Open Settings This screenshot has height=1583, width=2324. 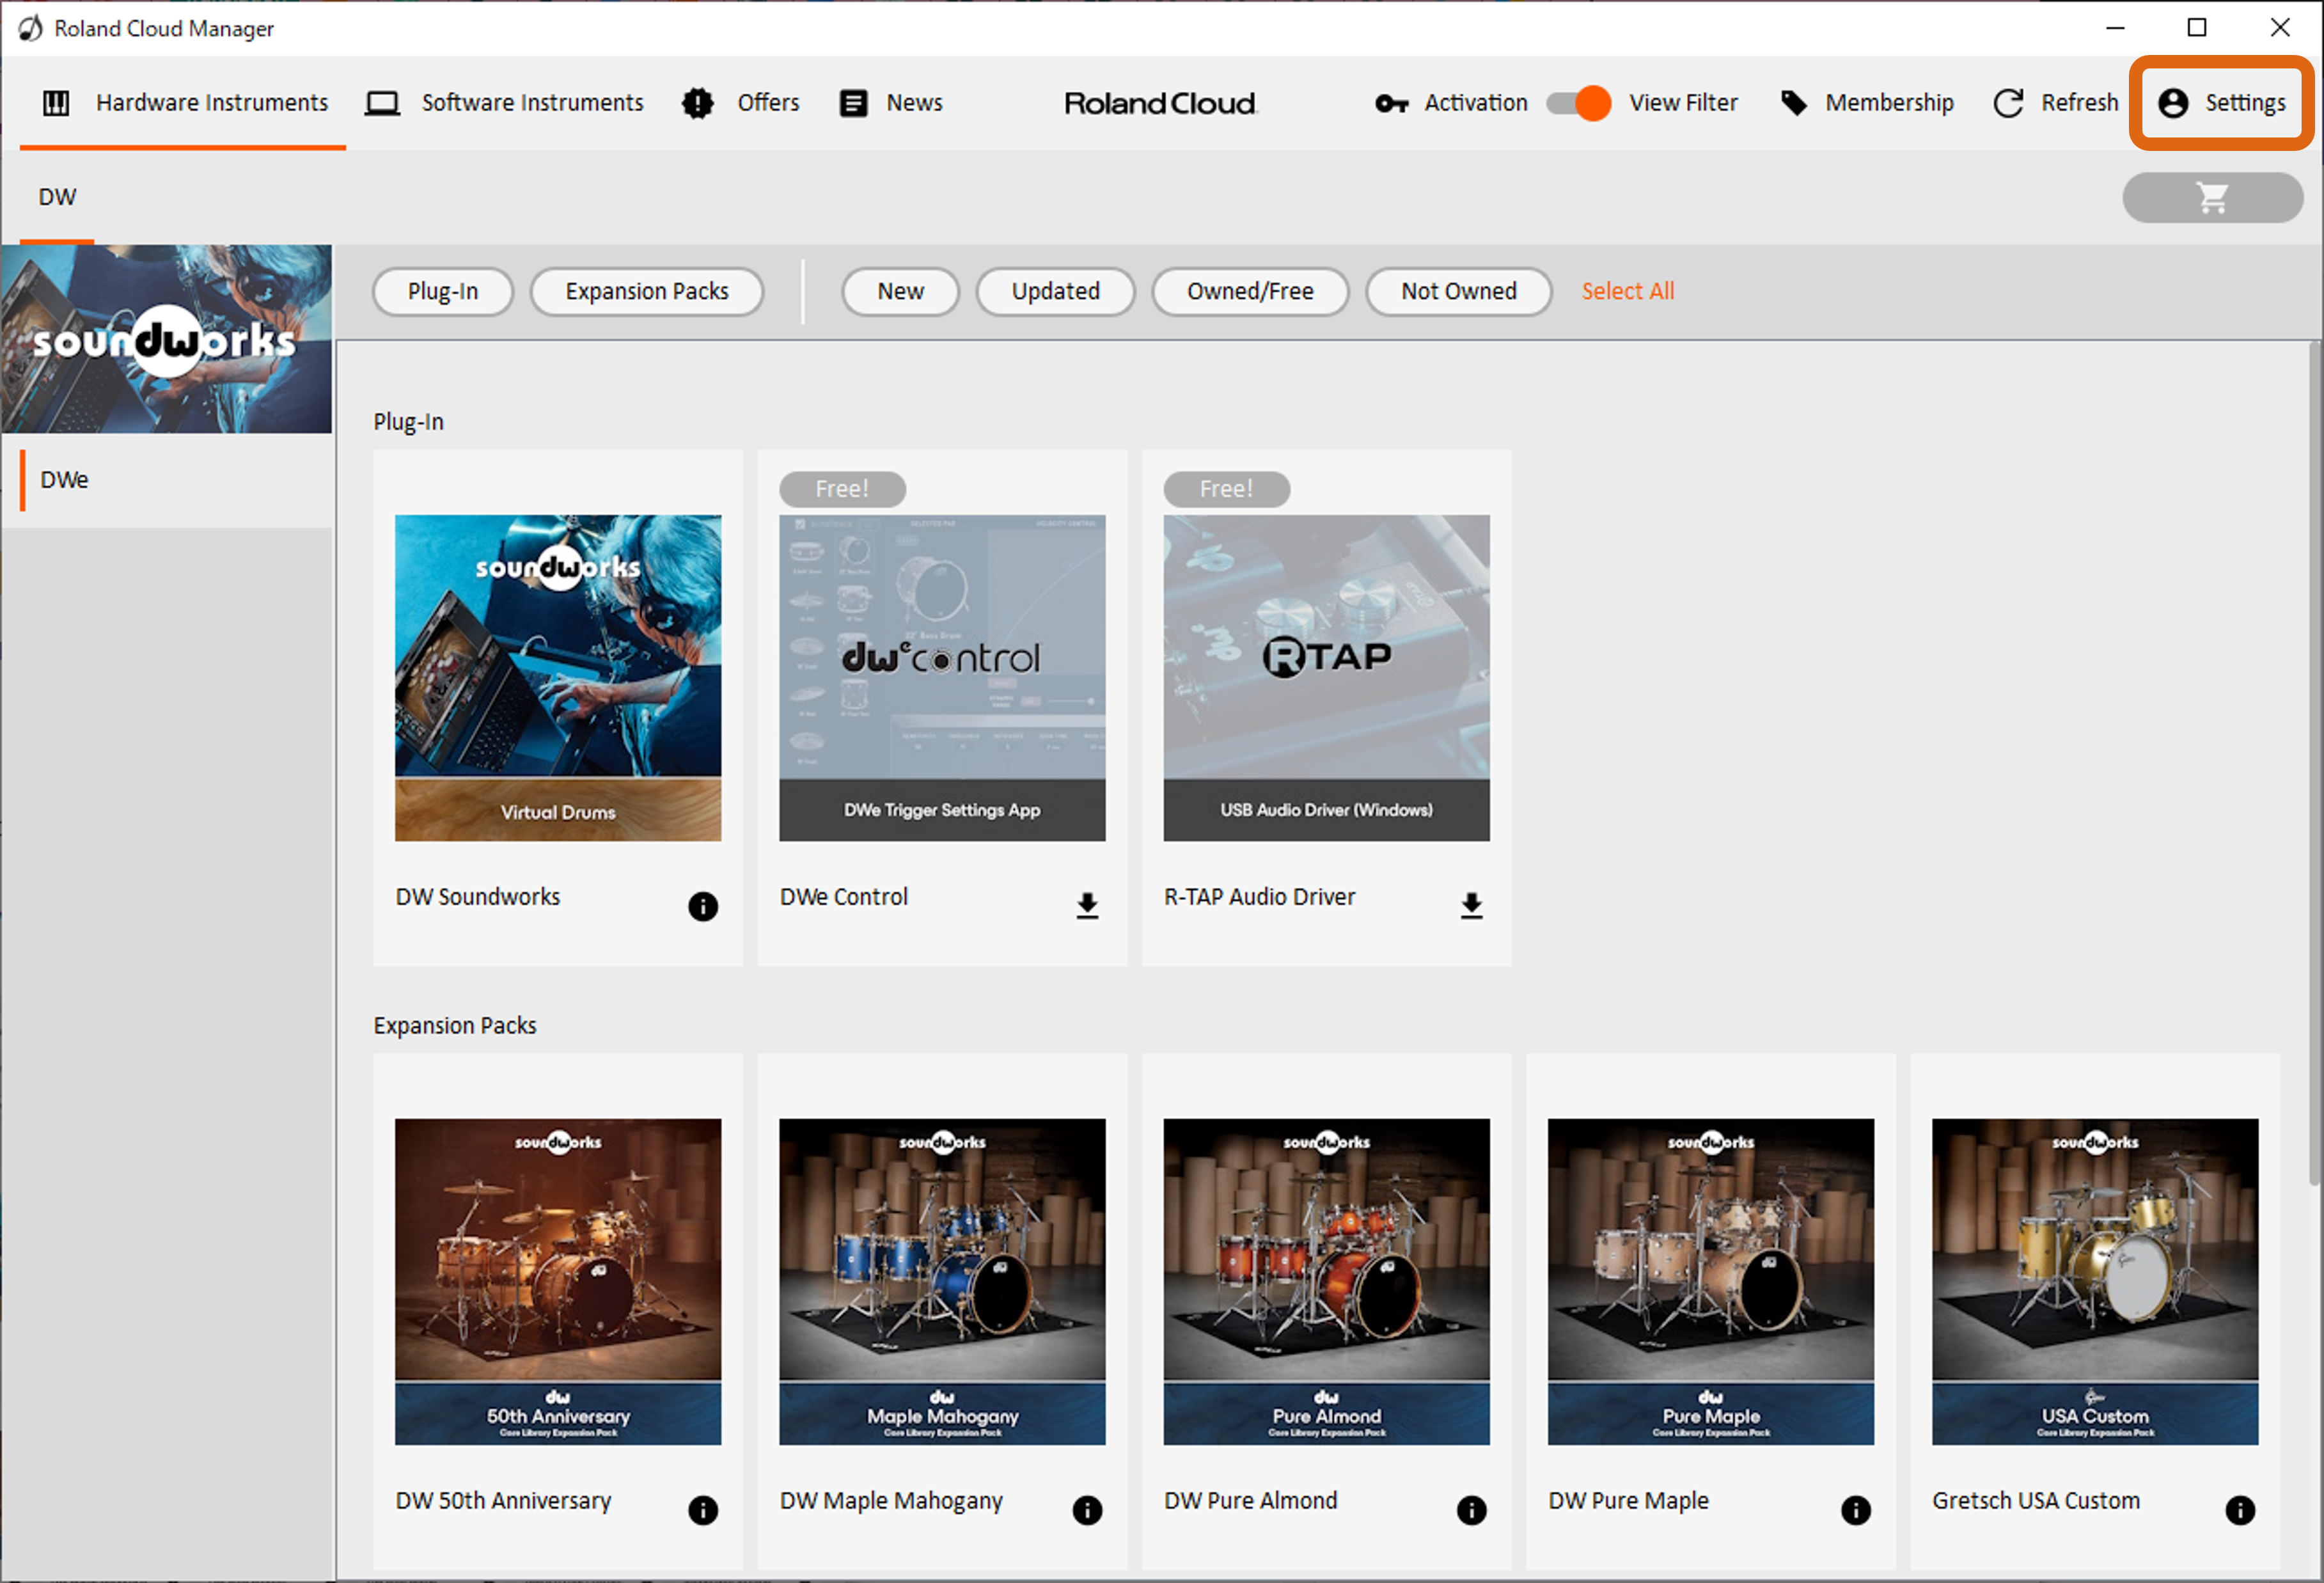[x=2221, y=103]
